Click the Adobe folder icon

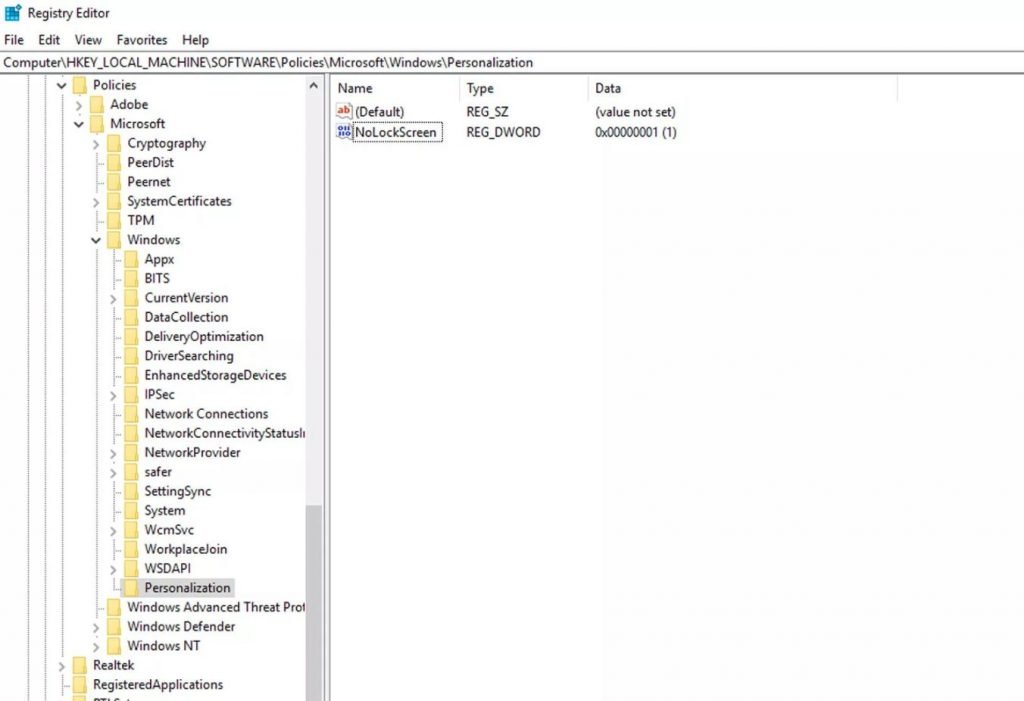[x=97, y=105]
